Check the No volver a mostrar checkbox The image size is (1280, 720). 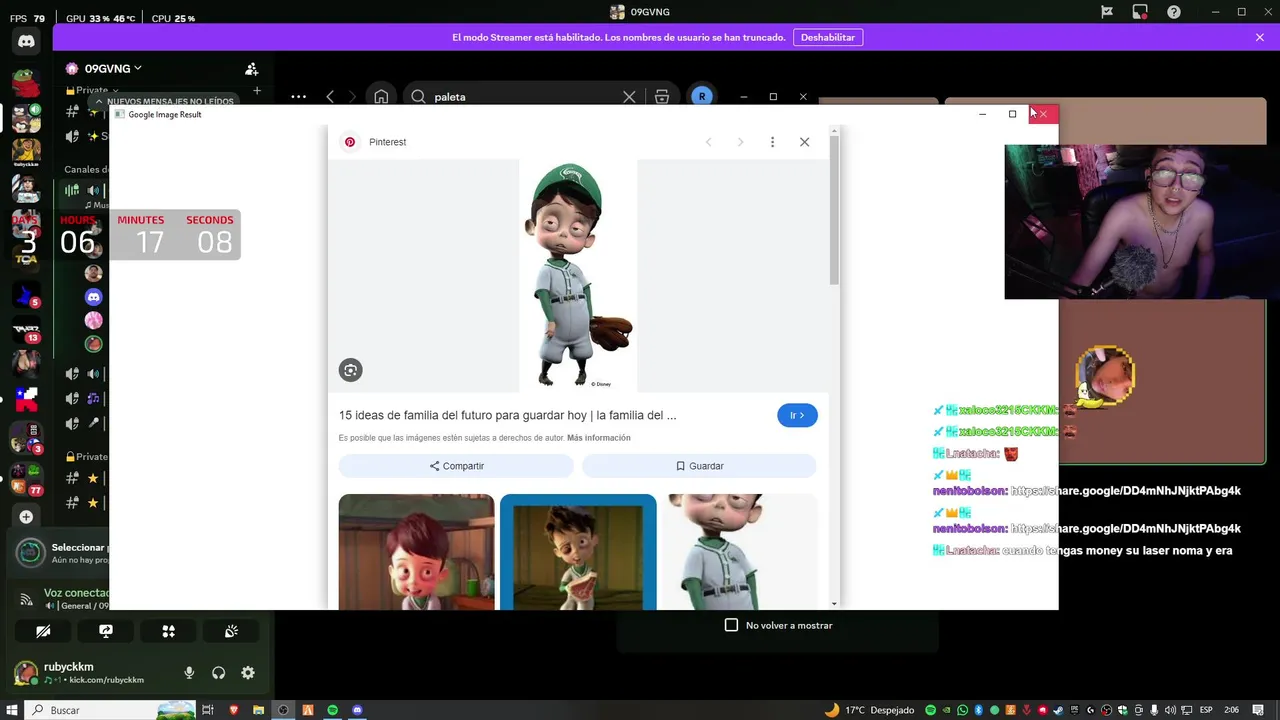731,625
